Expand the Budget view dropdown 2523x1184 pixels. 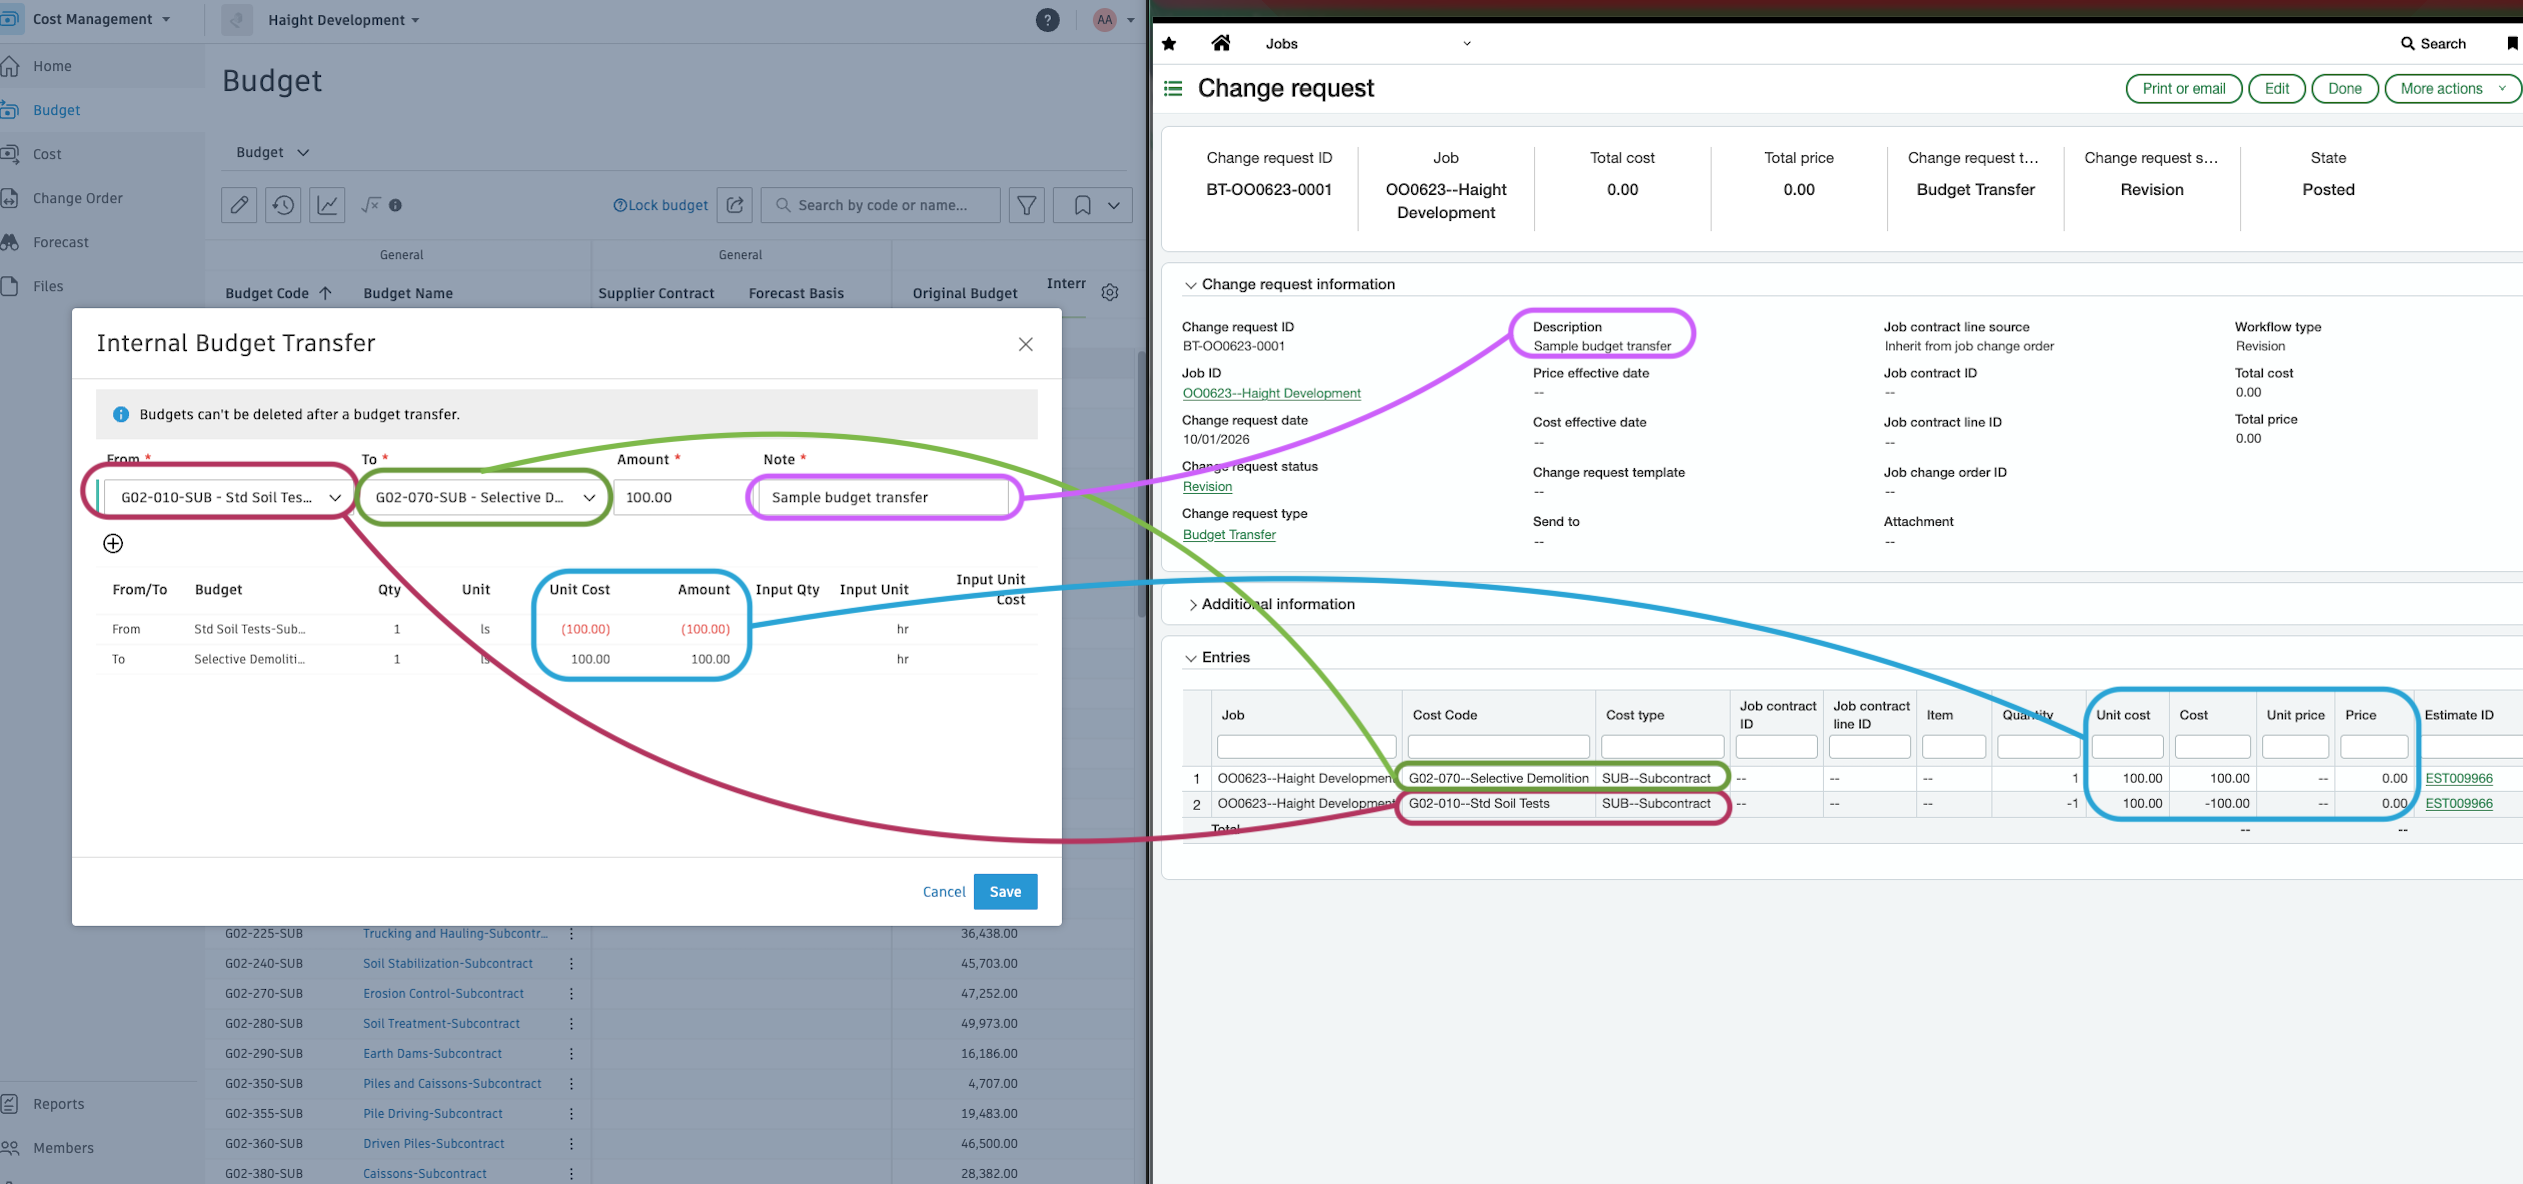pos(272,152)
